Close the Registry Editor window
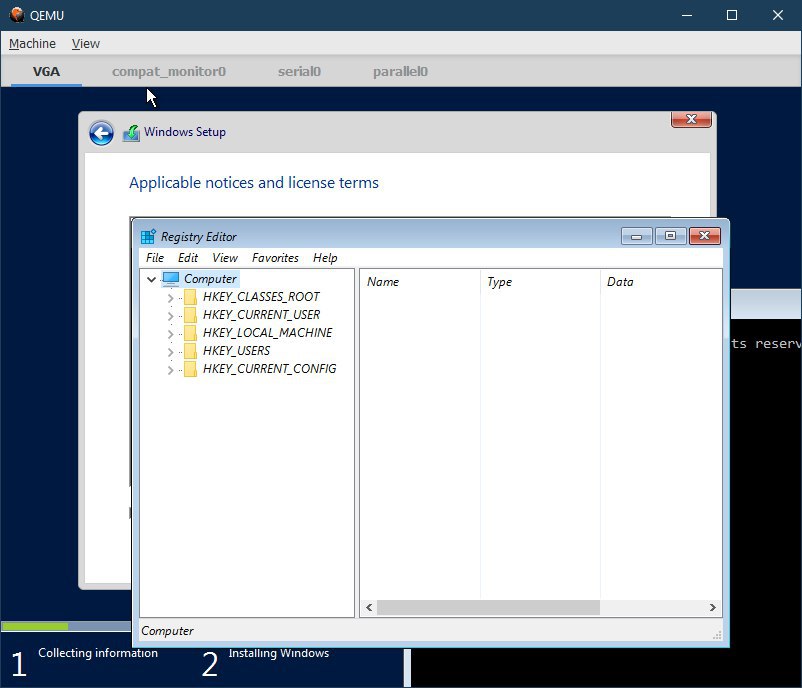 click(x=705, y=236)
